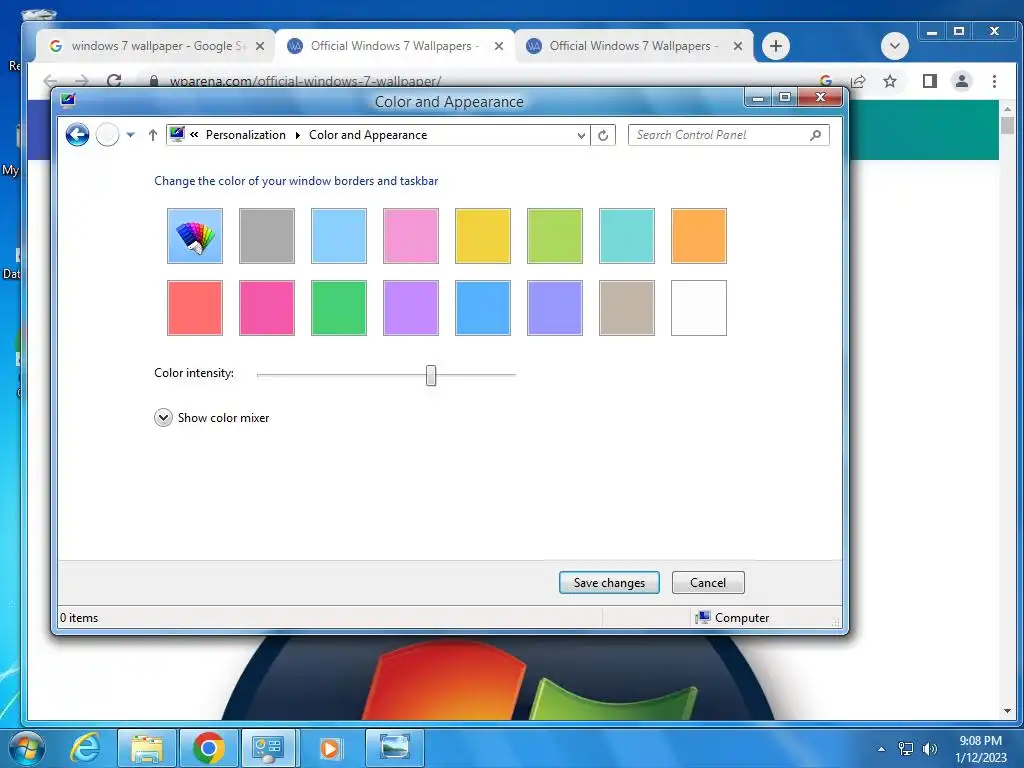
Task: Select the light pink color swatch
Action: (x=411, y=236)
